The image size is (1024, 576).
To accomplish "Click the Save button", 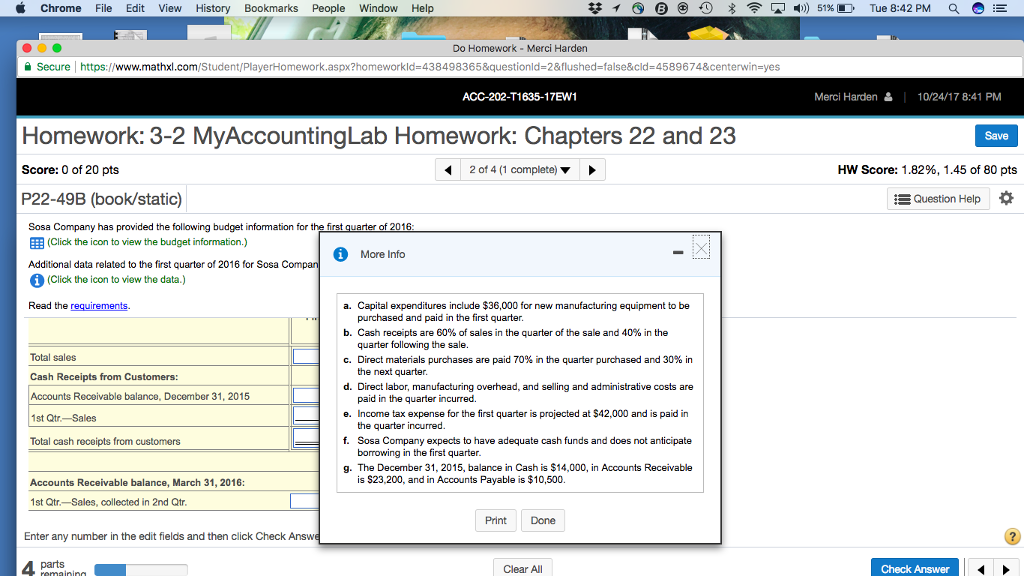I will coord(996,136).
